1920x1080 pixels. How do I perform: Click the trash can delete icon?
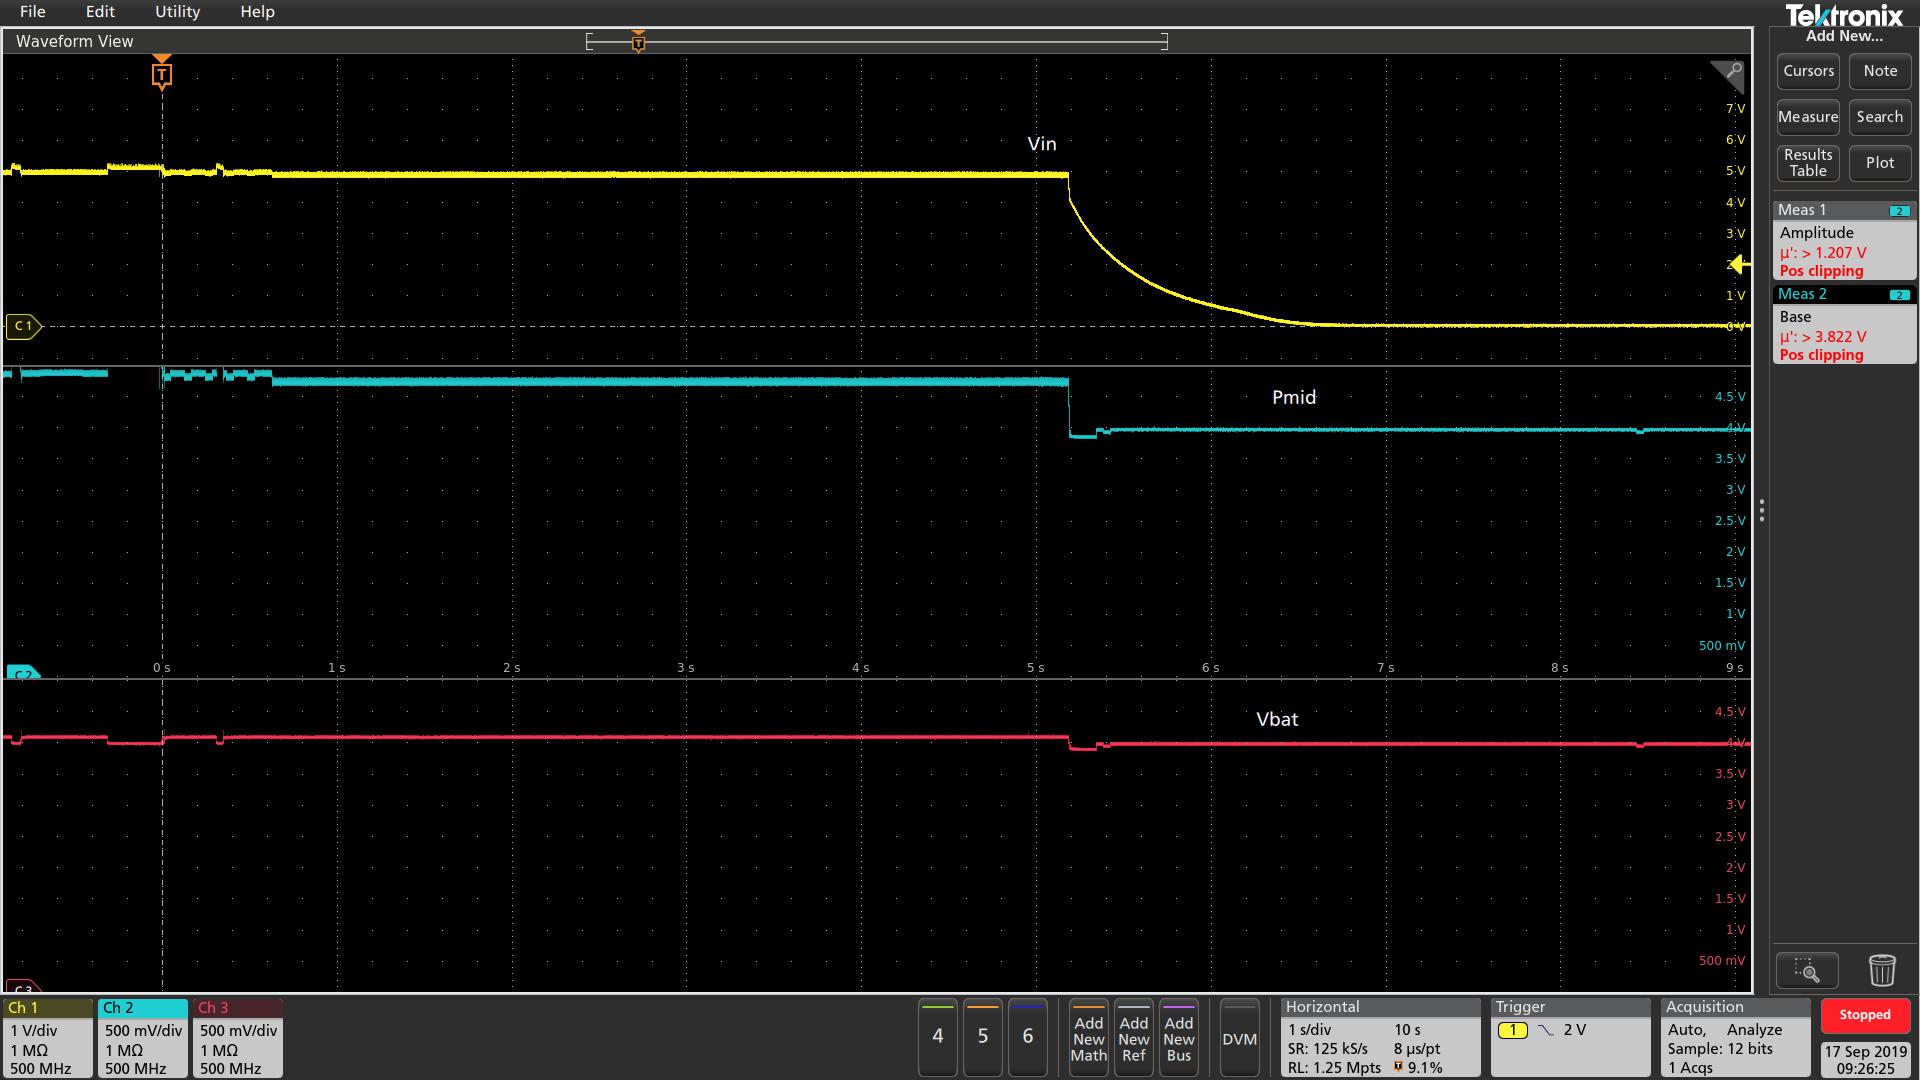[x=1881, y=970]
